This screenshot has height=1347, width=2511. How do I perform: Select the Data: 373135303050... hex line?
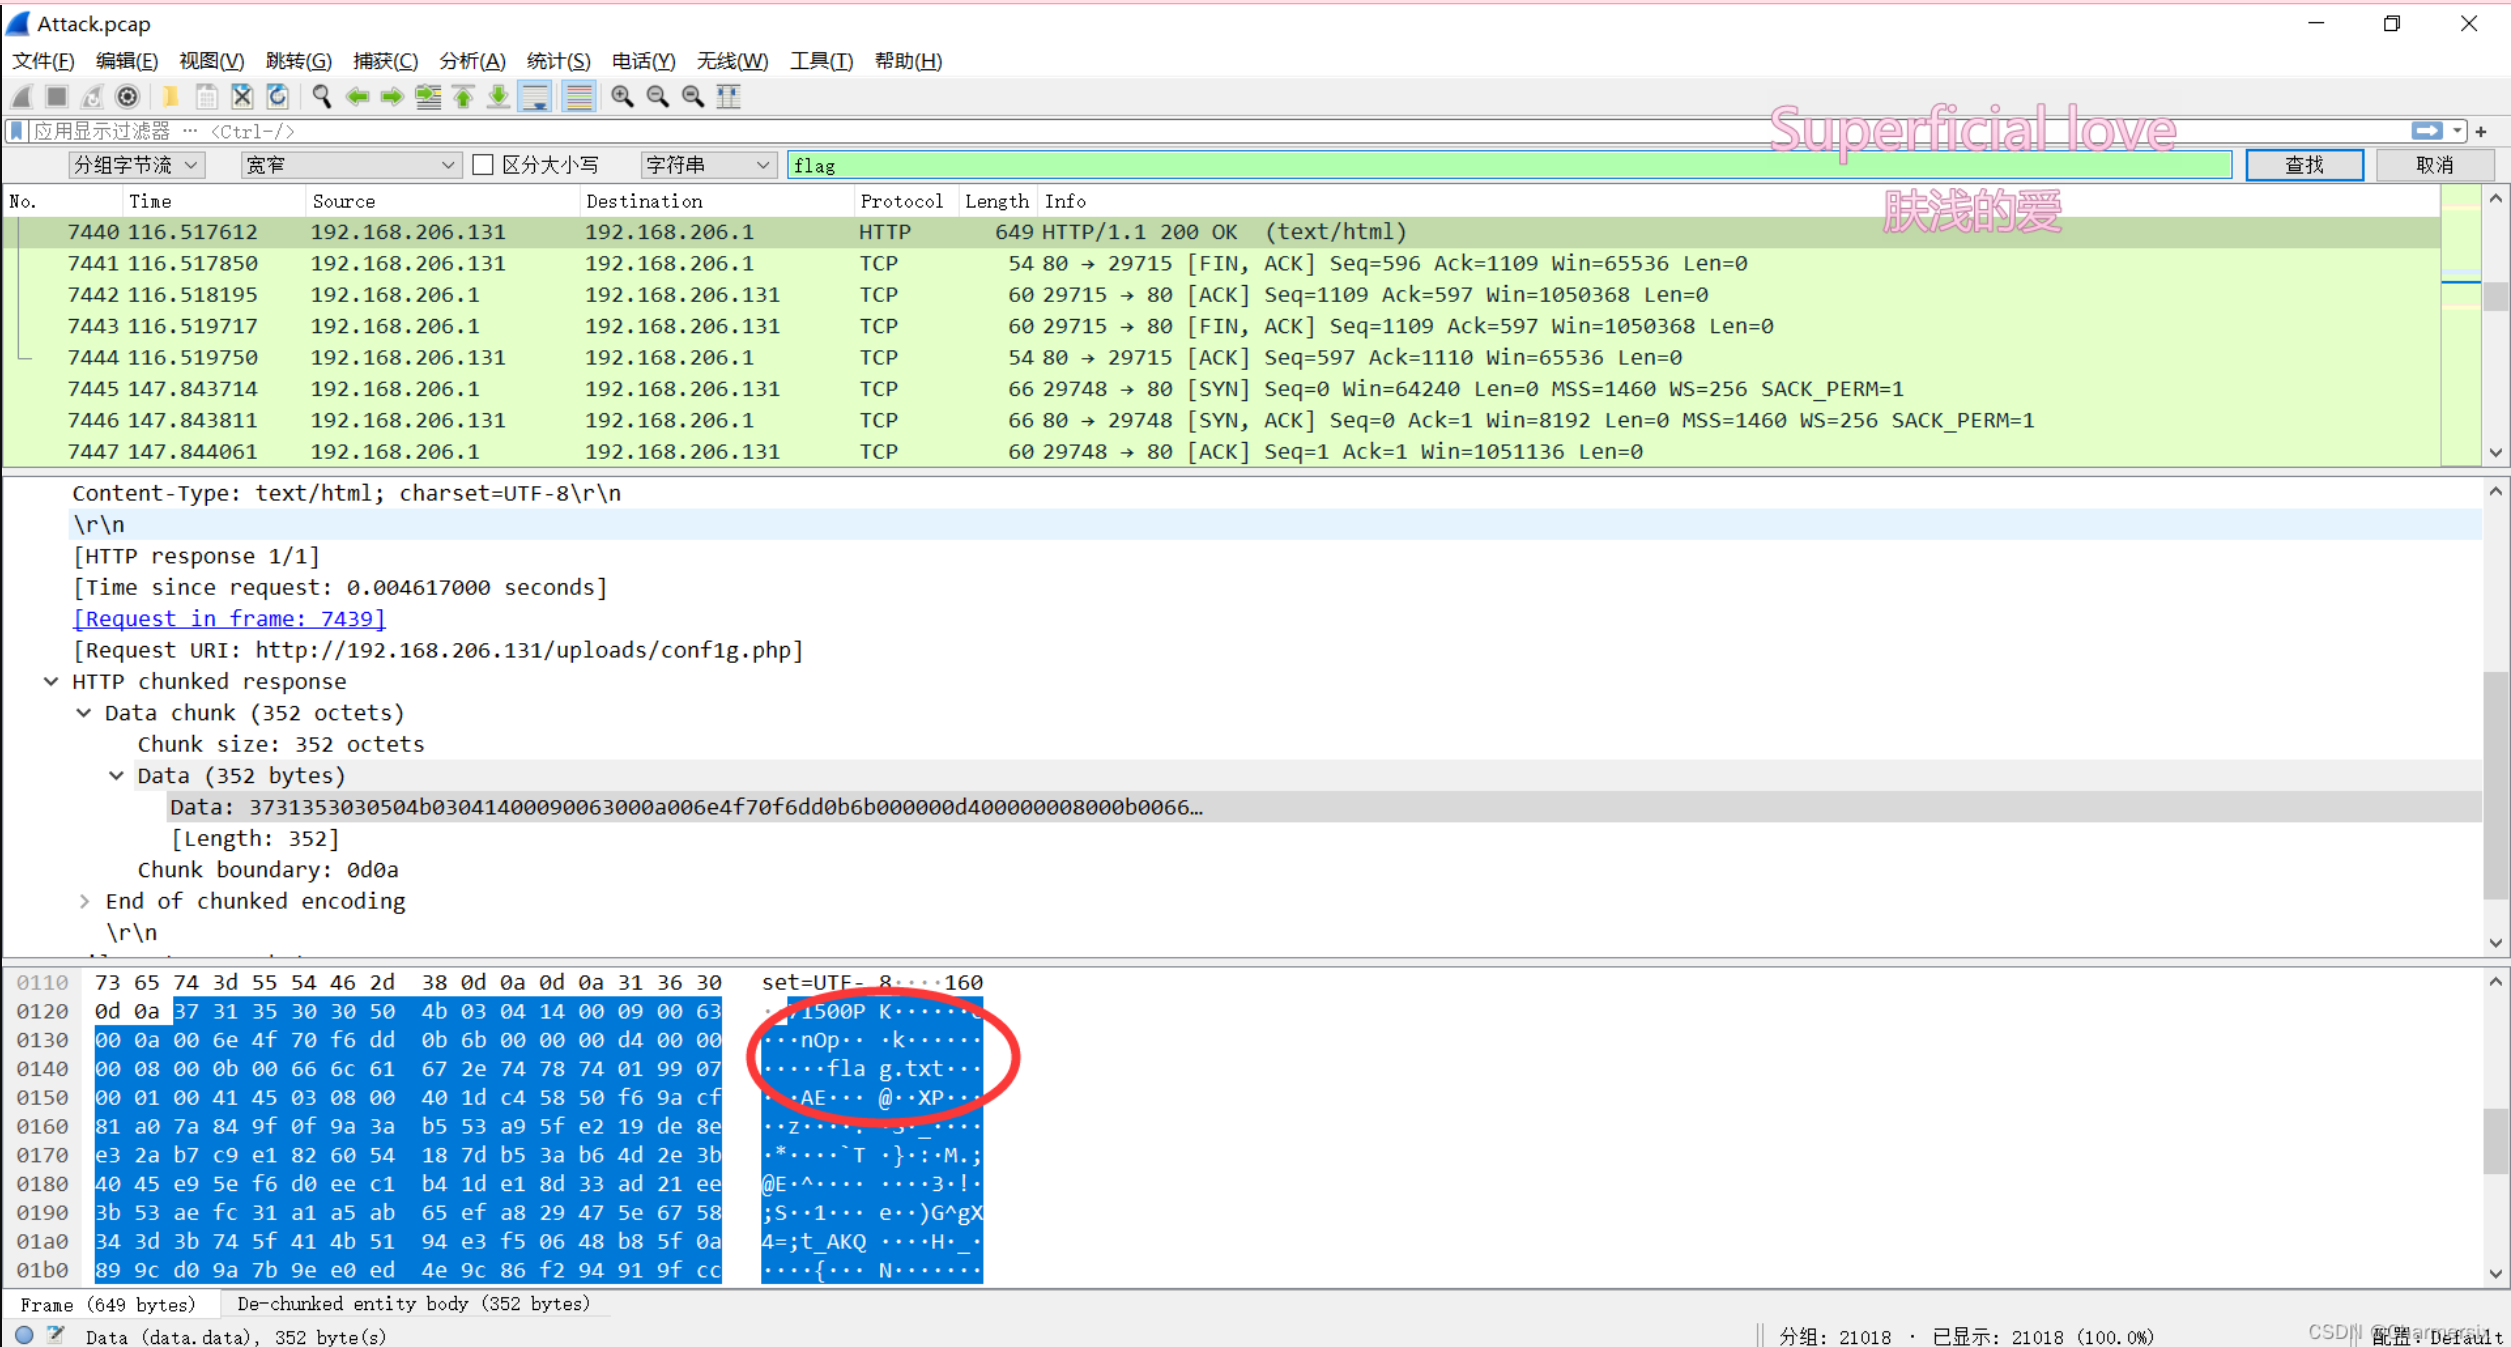click(1325, 807)
